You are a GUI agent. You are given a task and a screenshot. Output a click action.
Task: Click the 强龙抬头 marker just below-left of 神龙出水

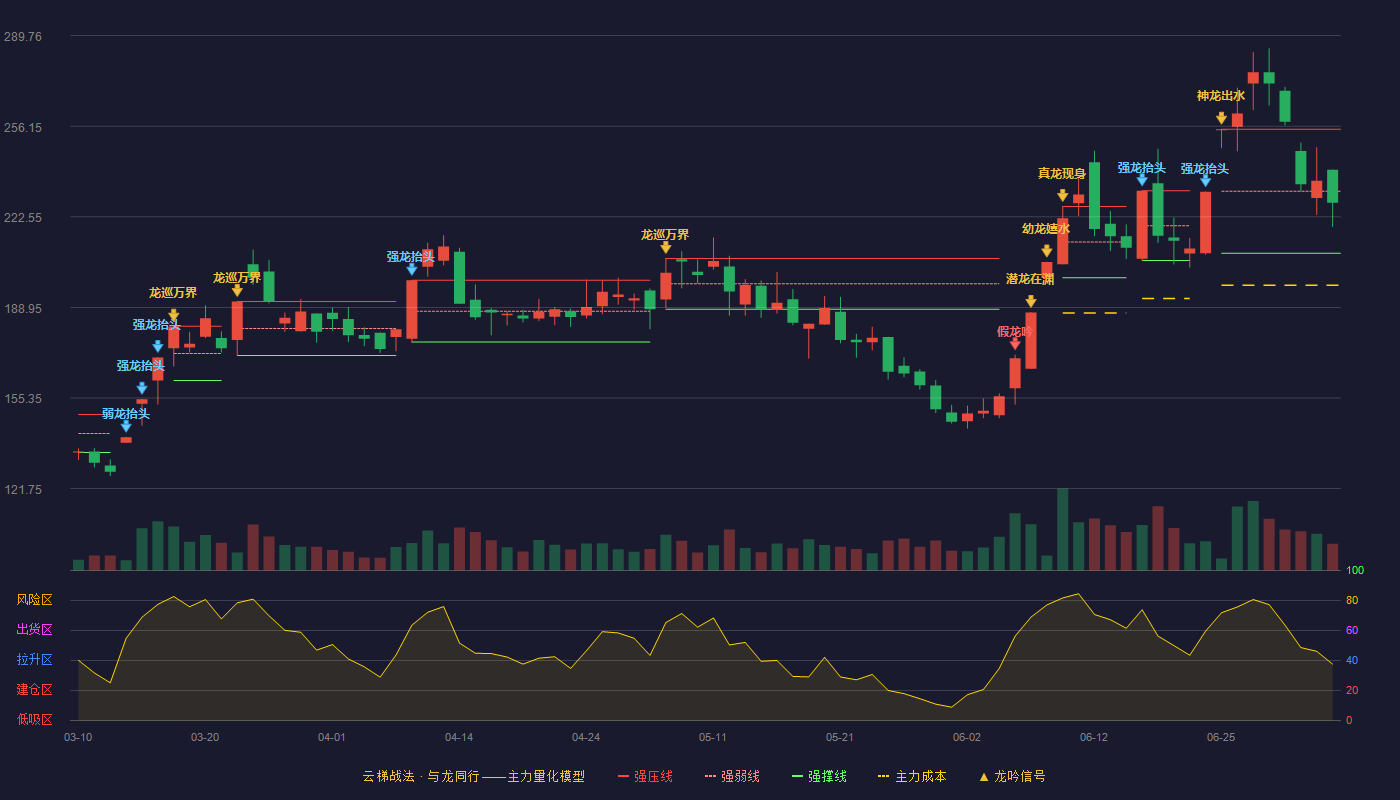pos(1206,181)
